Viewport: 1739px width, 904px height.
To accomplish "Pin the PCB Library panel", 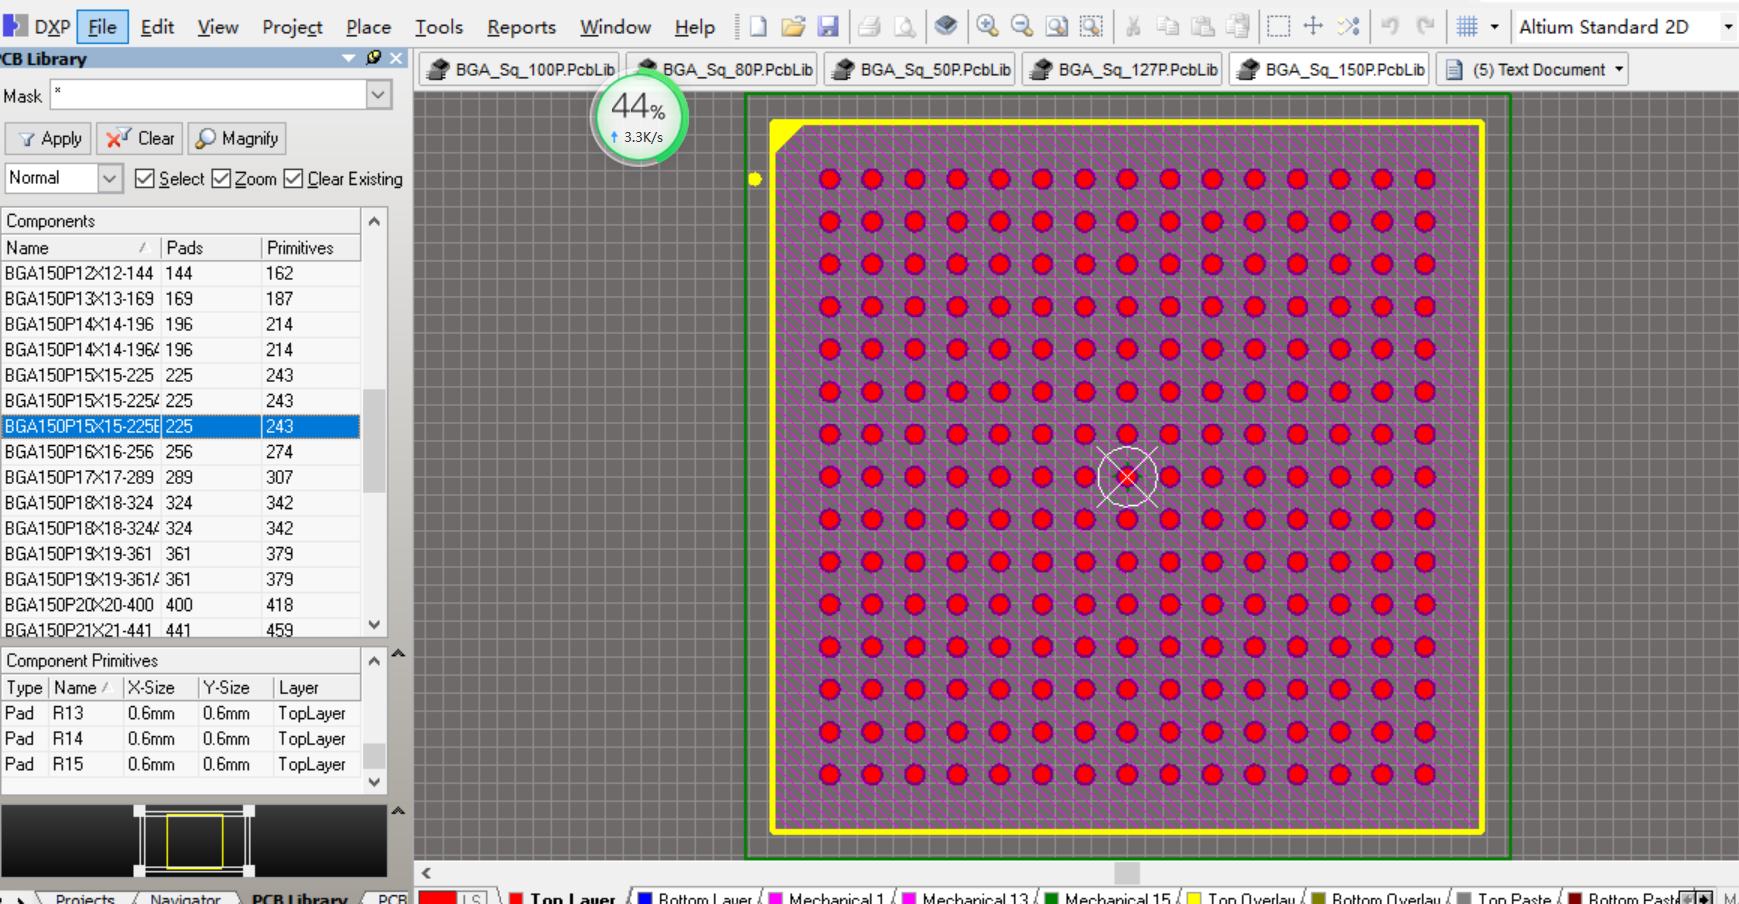I will click(x=374, y=58).
